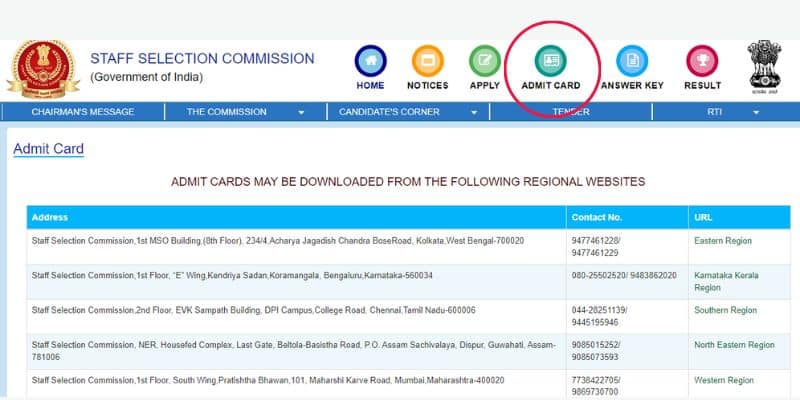This screenshot has width=800, height=400.
Task: Click the Admit Card page heading
Action: [48, 149]
